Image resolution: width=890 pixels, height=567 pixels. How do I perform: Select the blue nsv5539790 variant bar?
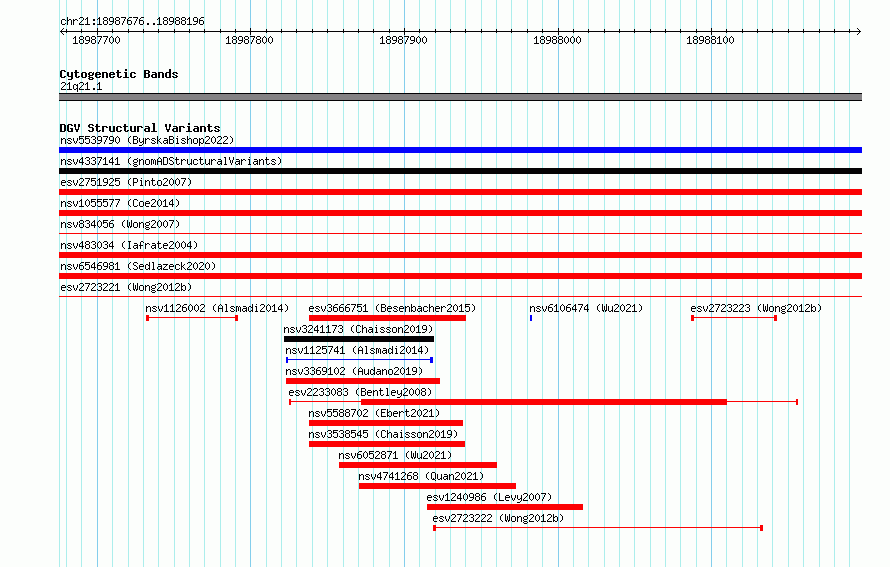click(x=460, y=150)
